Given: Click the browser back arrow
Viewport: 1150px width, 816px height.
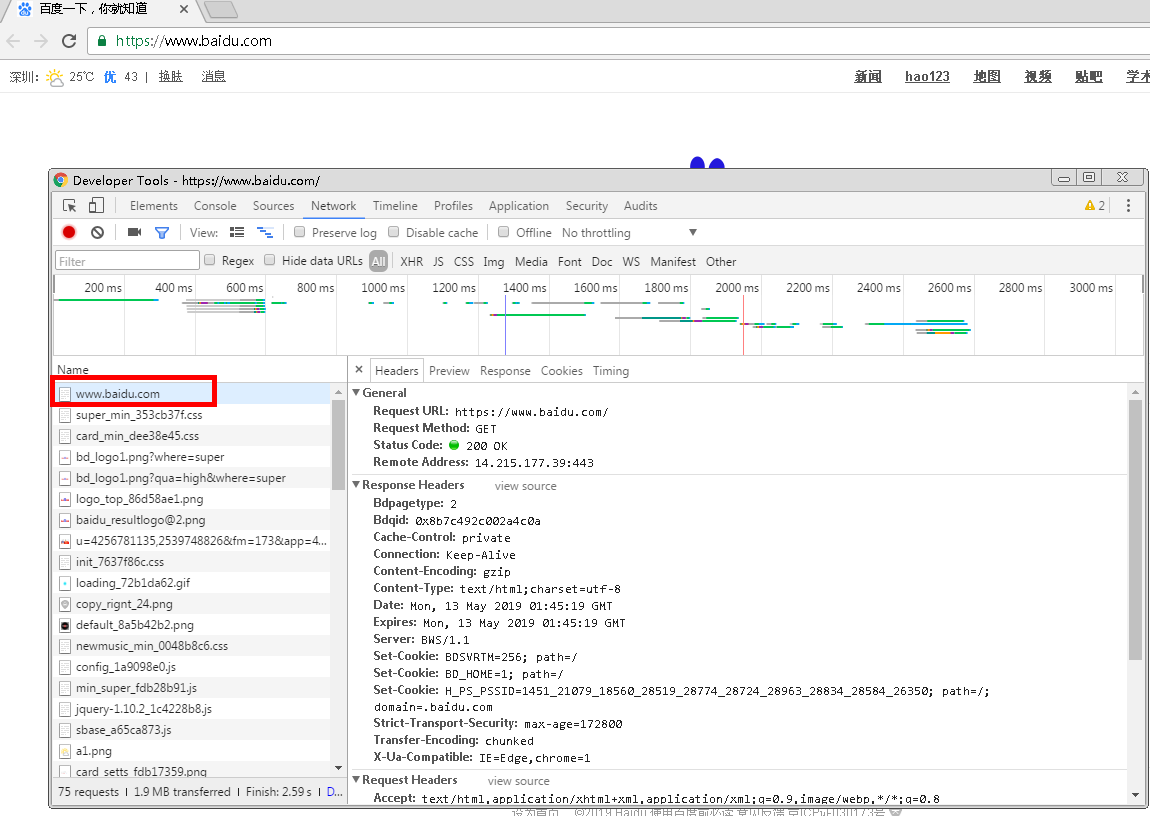Looking at the screenshot, I should [x=12, y=41].
